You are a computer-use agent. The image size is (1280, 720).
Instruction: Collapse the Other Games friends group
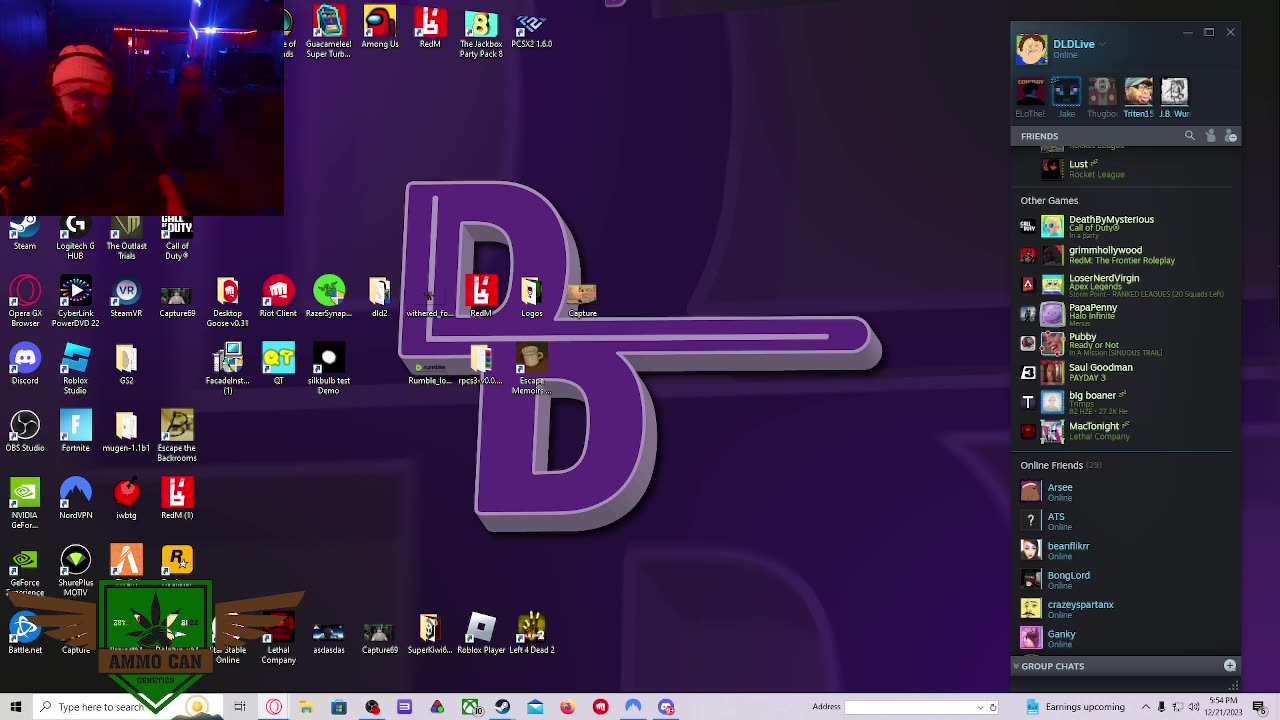click(1049, 200)
